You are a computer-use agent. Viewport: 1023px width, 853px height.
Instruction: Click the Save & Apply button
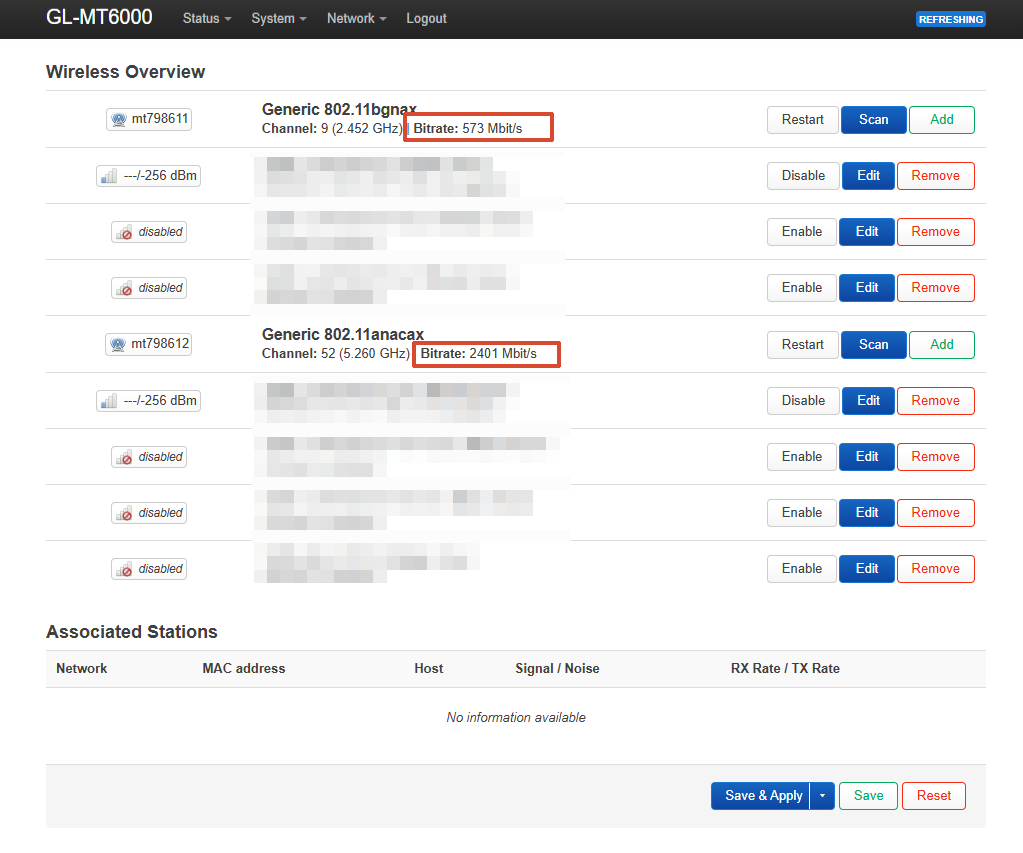(761, 796)
